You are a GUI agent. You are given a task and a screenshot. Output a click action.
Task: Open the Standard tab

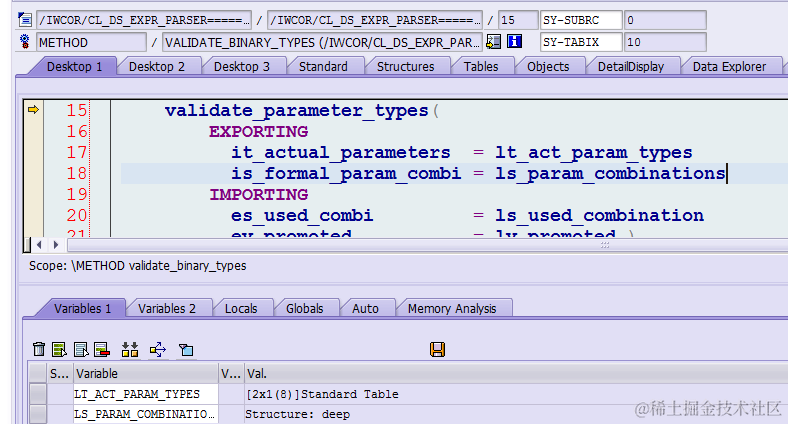(323, 67)
